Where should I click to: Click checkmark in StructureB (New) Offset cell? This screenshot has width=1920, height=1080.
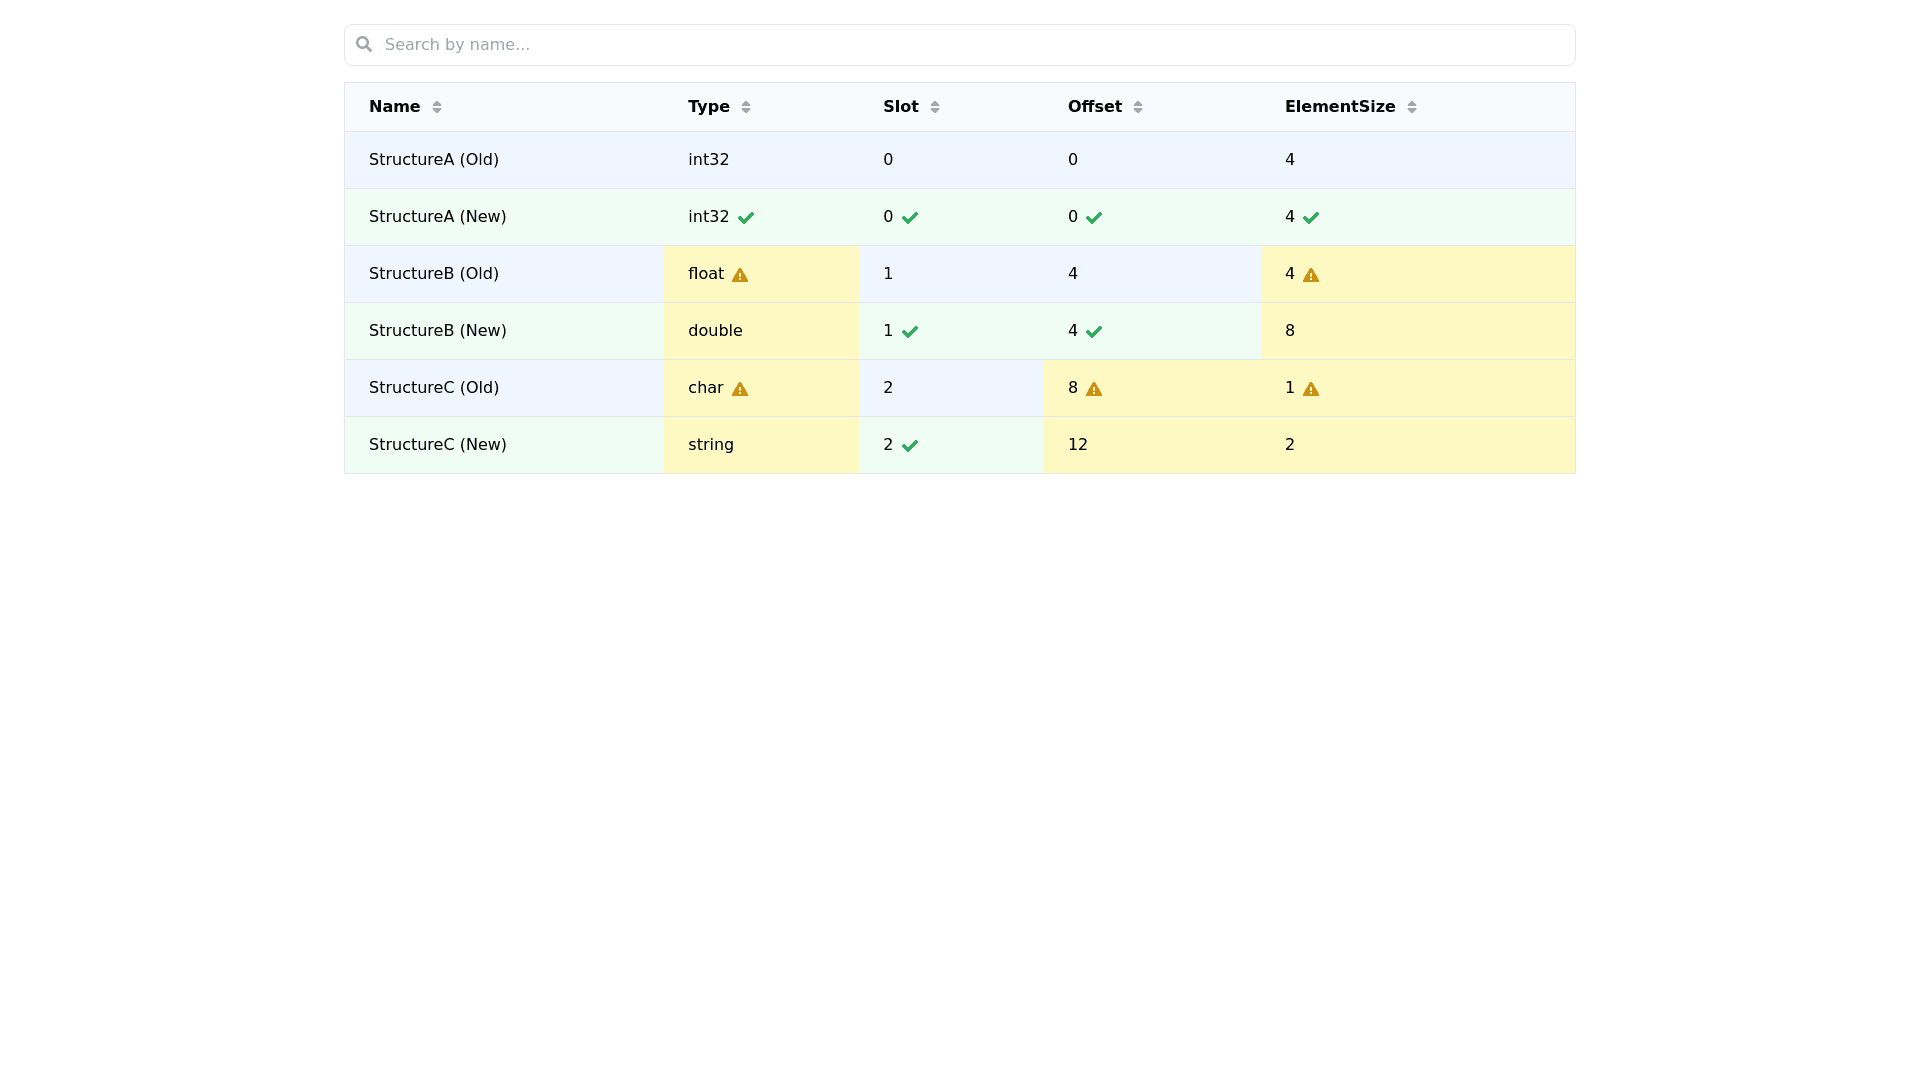[1094, 332]
